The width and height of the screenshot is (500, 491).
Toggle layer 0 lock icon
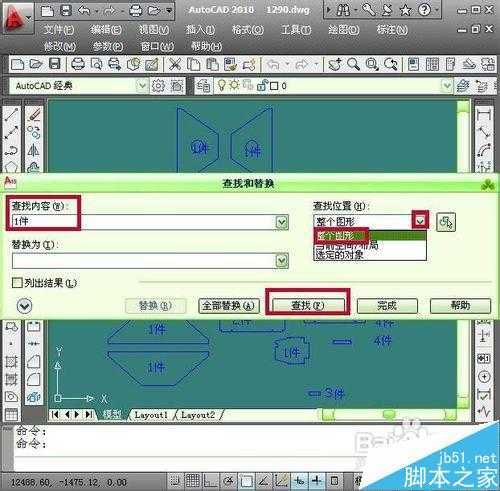click(x=262, y=86)
